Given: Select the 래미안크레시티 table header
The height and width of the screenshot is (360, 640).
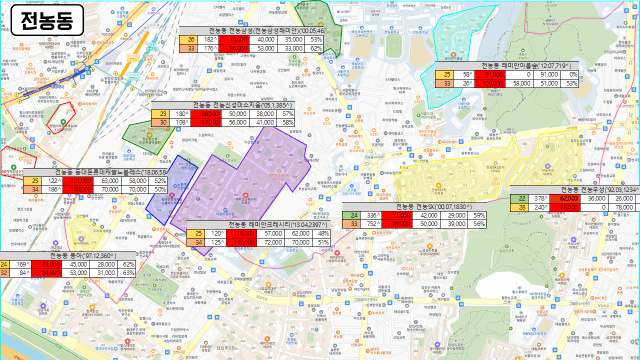Looking at the screenshot, I should coord(258,225).
